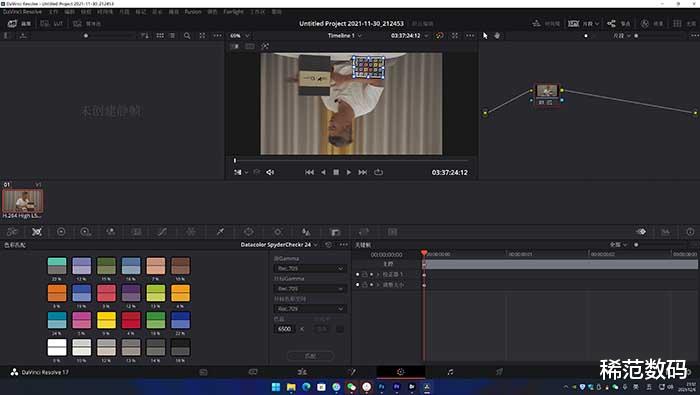Select the hand pan tool in node editor
700x395 pixels.
coord(497,36)
